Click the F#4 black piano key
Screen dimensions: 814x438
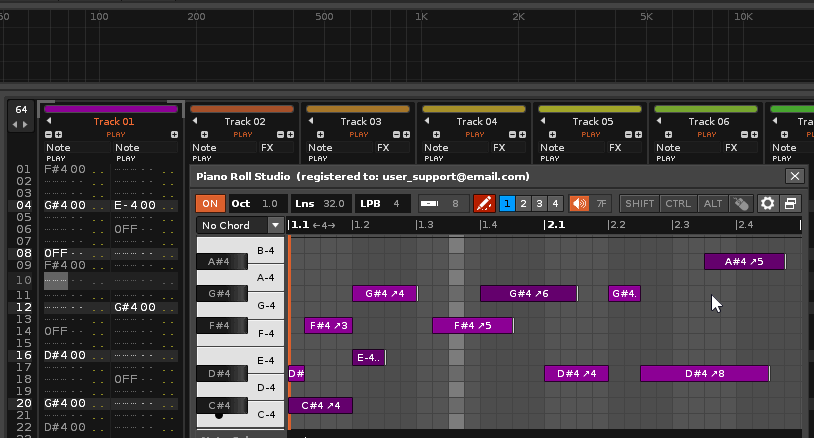pyautogui.click(x=222, y=326)
